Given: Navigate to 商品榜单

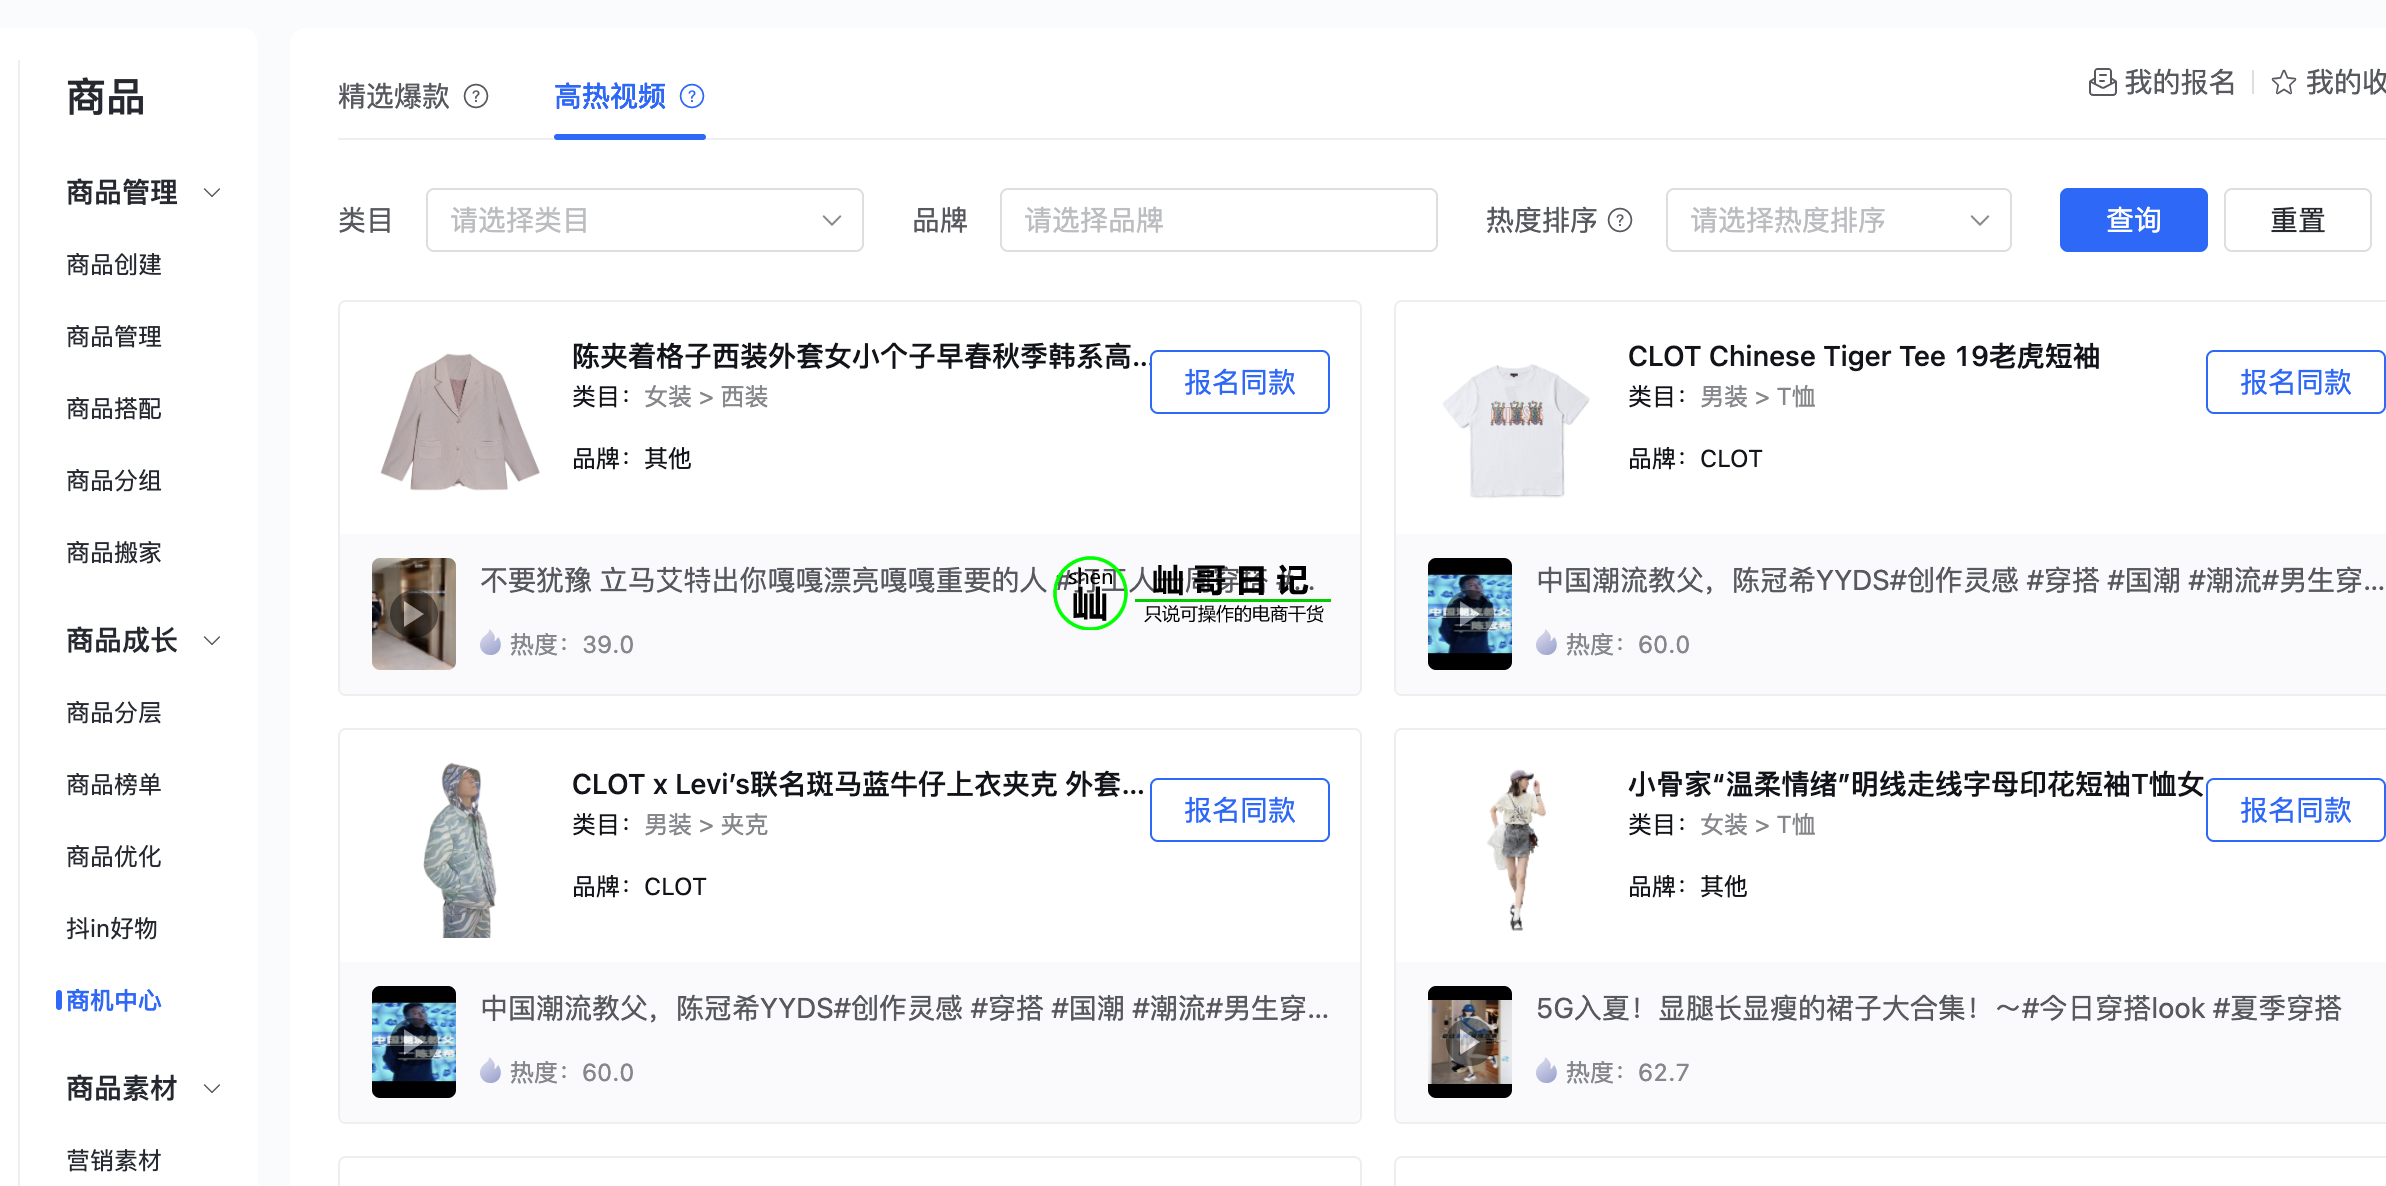Looking at the screenshot, I should point(114,784).
